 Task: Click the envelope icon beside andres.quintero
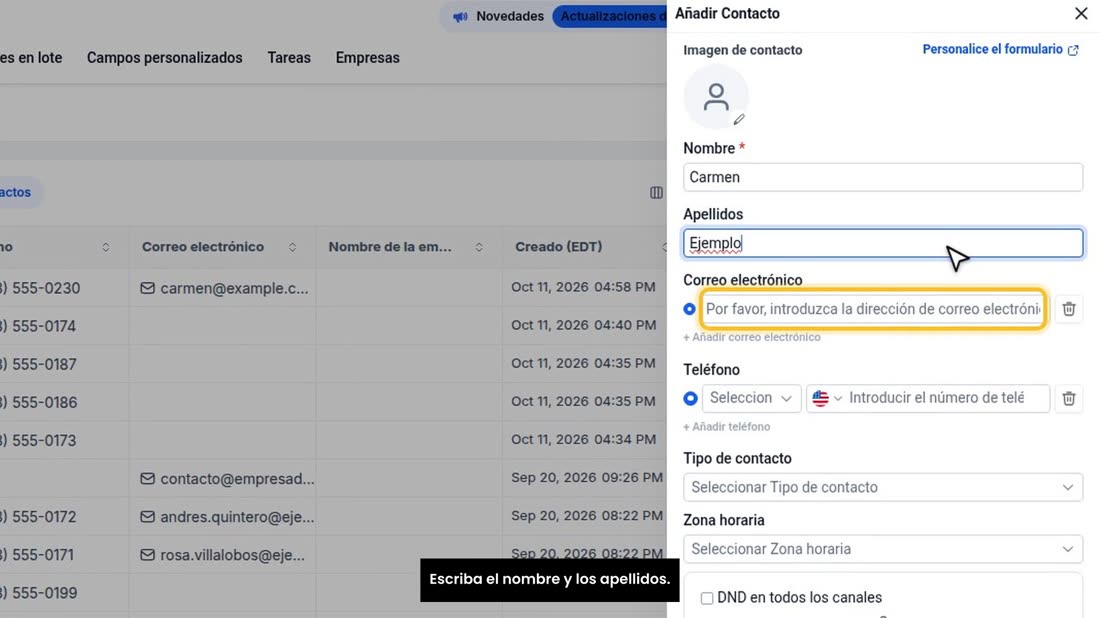click(147, 517)
